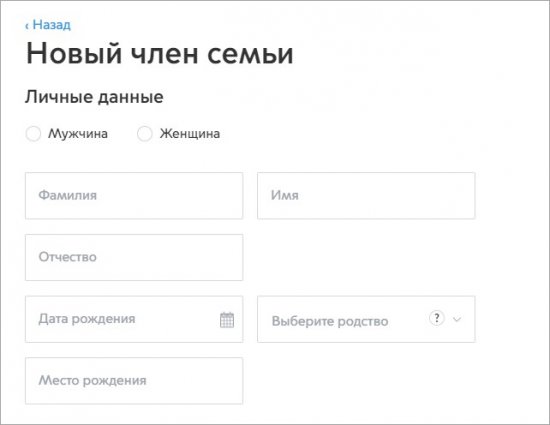Click the Новый член семьи page title

coord(160,54)
